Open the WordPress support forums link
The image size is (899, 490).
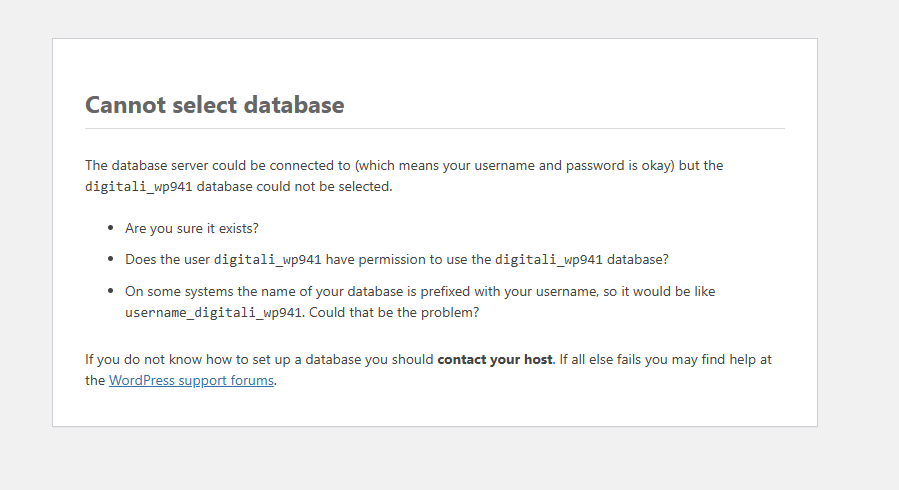(x=191, y=381)
